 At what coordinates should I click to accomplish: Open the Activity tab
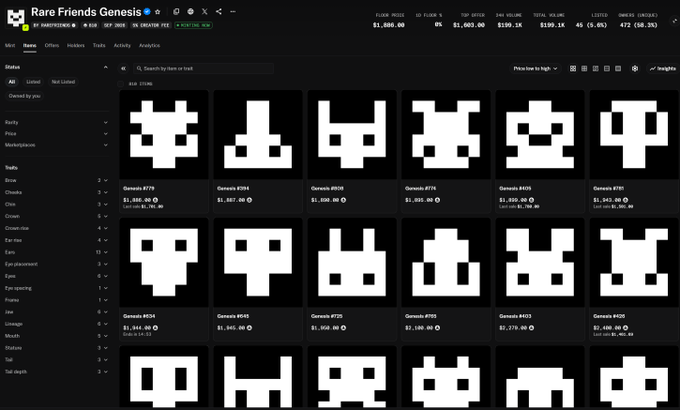(122, 45)
